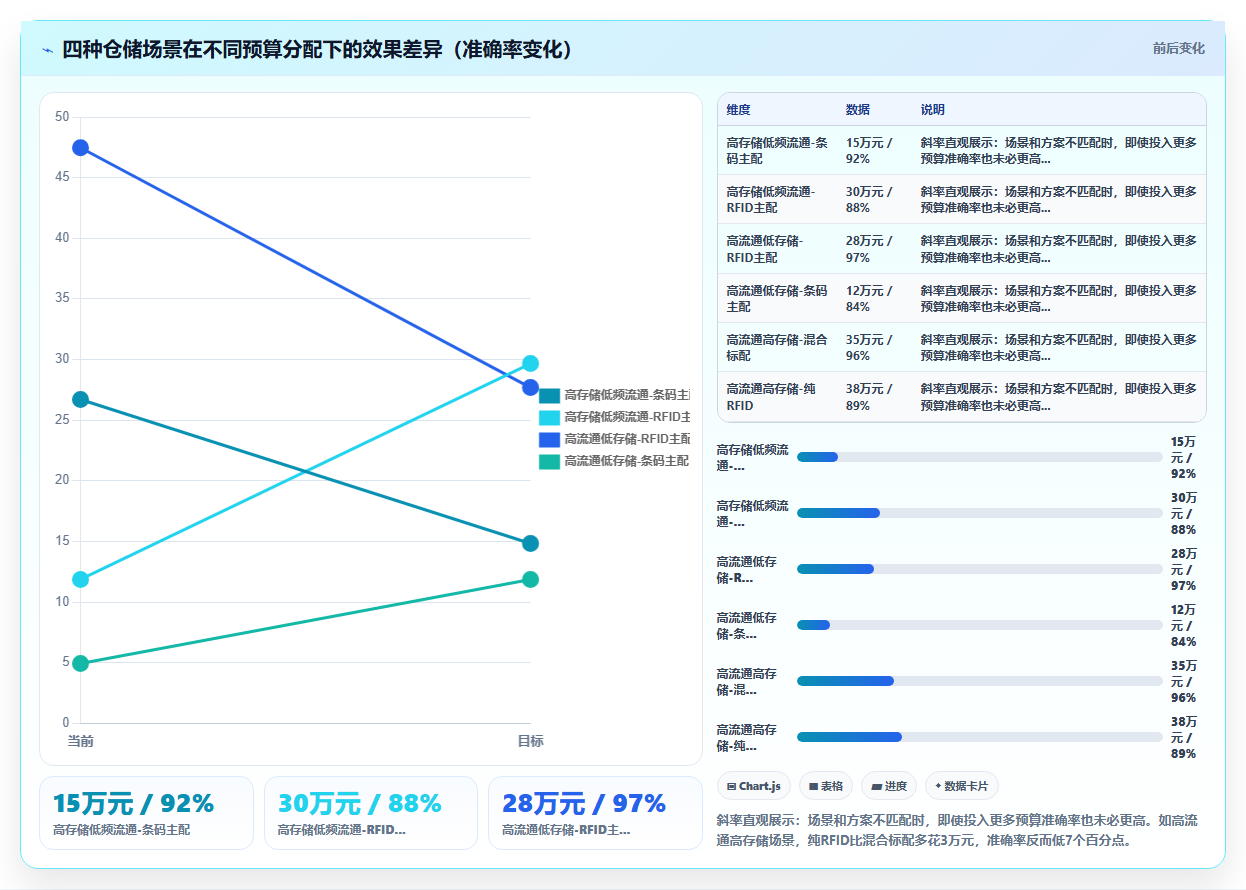This screenshot has width=1246, height=890.
Task: Click the 50 y-axis tick label
Action: pos(62,117)
